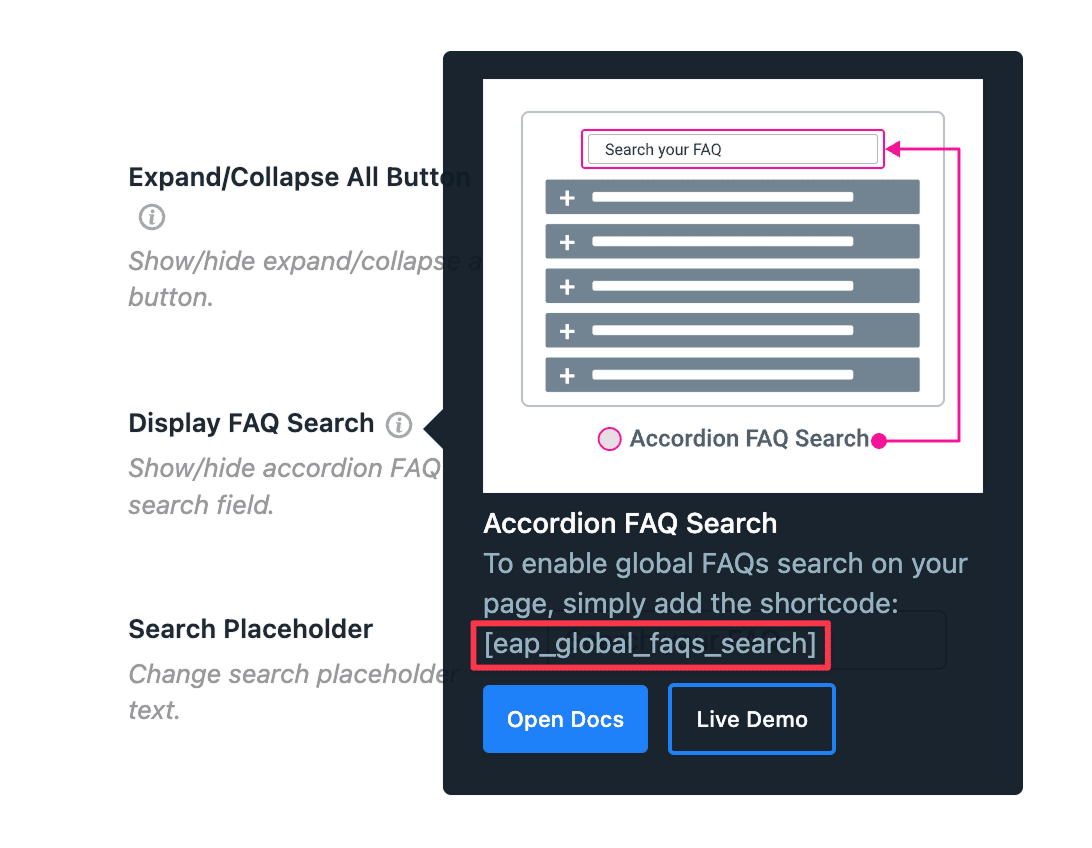Launch the Live Demo button
Viewport: 1092px width, 848px height.
point(751,719)
